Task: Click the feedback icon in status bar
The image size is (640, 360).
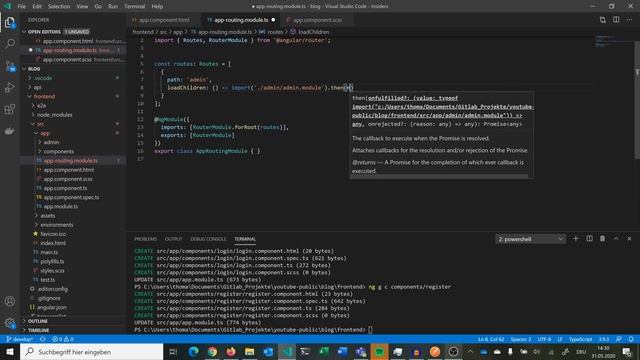Action: tap(619, 339)
